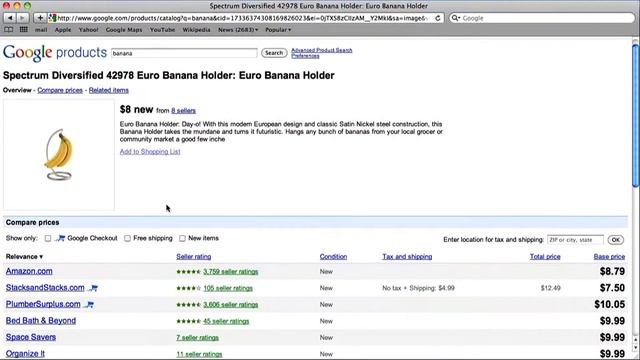This screenshot has width=640, height=360.
Task: Open the Bed Bath & Beyond seller link
Action: click(41, 321)
